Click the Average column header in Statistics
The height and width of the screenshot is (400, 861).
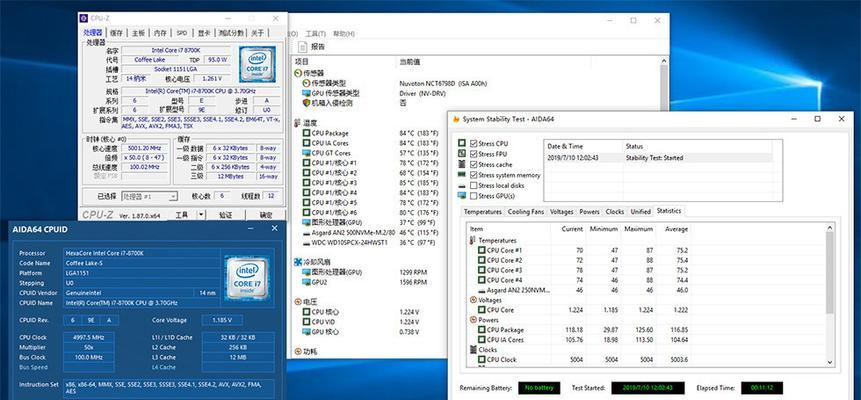[x=673, y=229]
